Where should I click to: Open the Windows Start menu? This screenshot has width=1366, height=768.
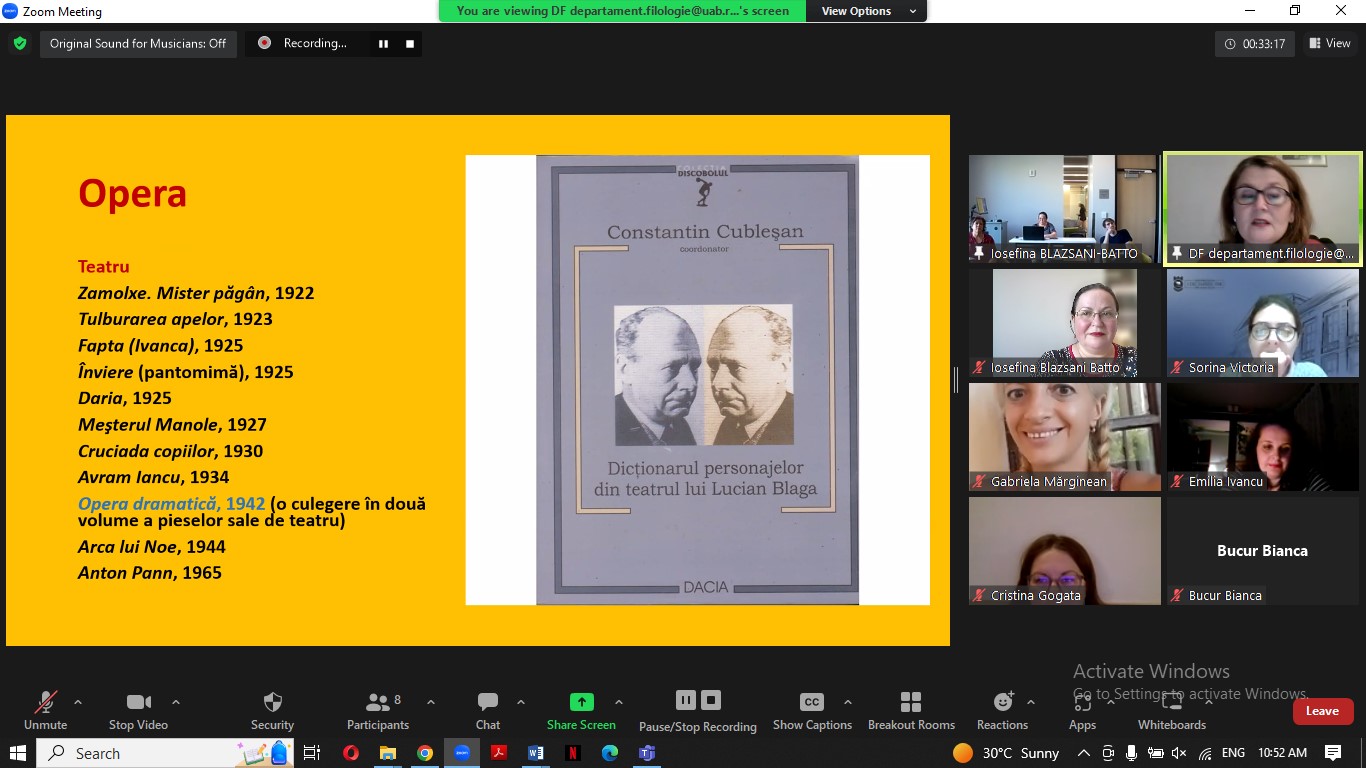(17, 753)
